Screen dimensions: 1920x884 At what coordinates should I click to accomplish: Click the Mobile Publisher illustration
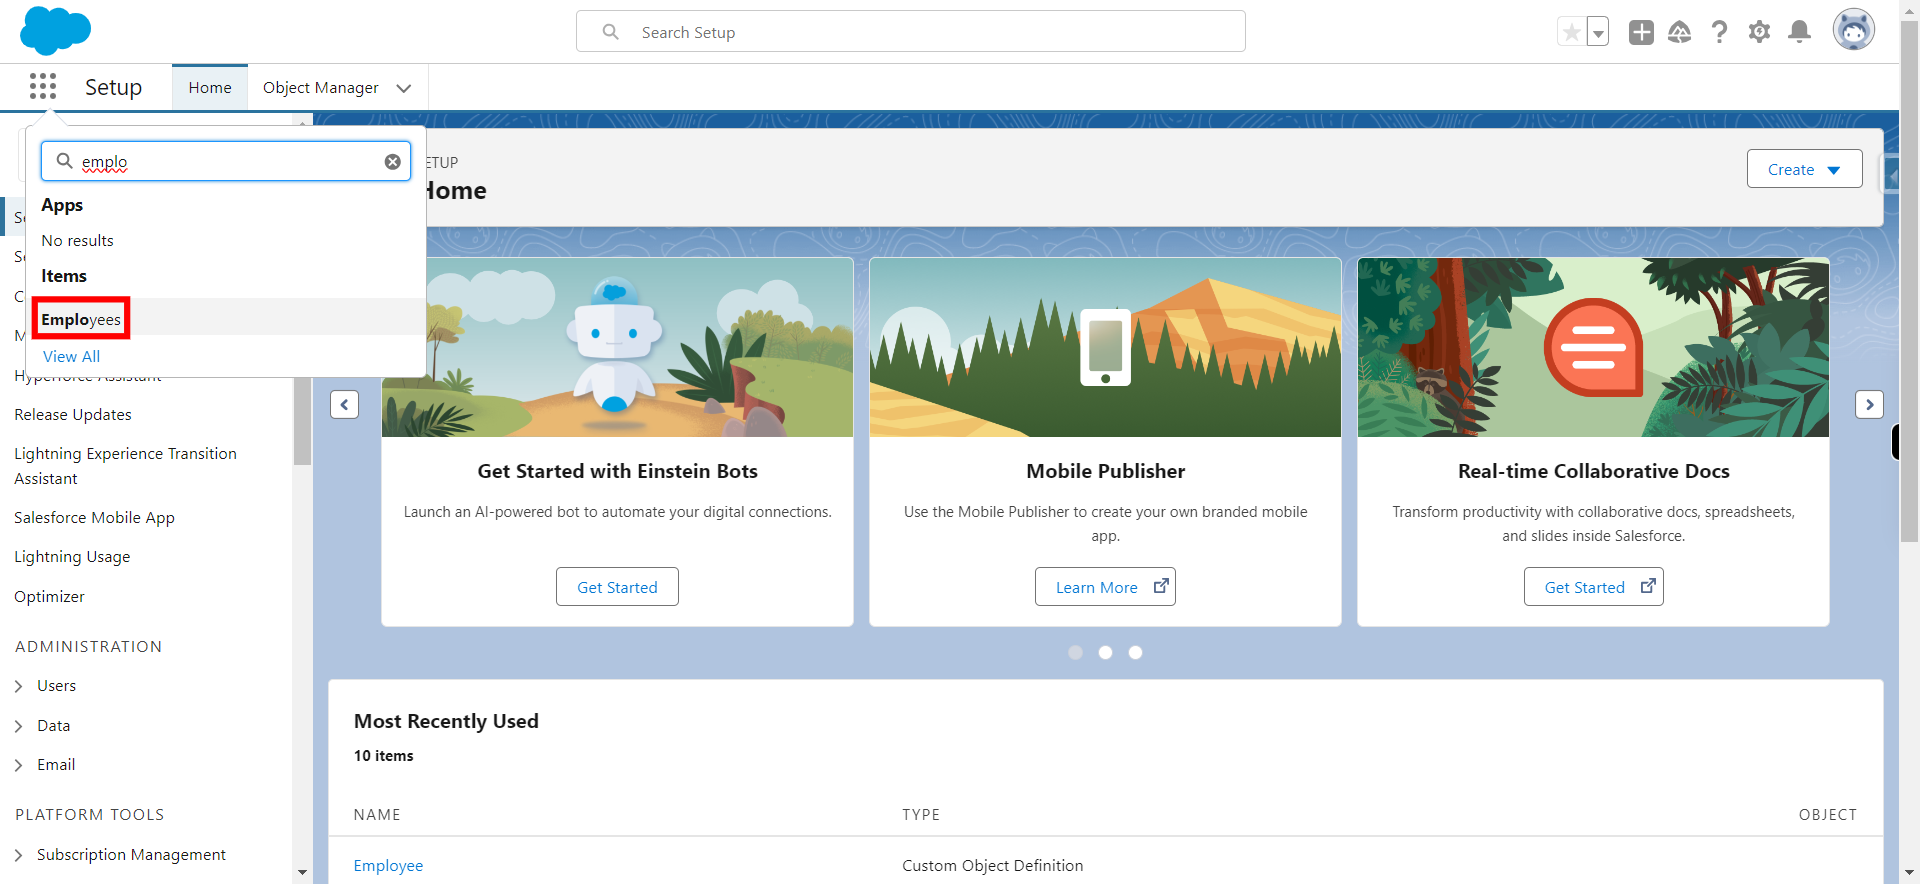[1105, 347]
